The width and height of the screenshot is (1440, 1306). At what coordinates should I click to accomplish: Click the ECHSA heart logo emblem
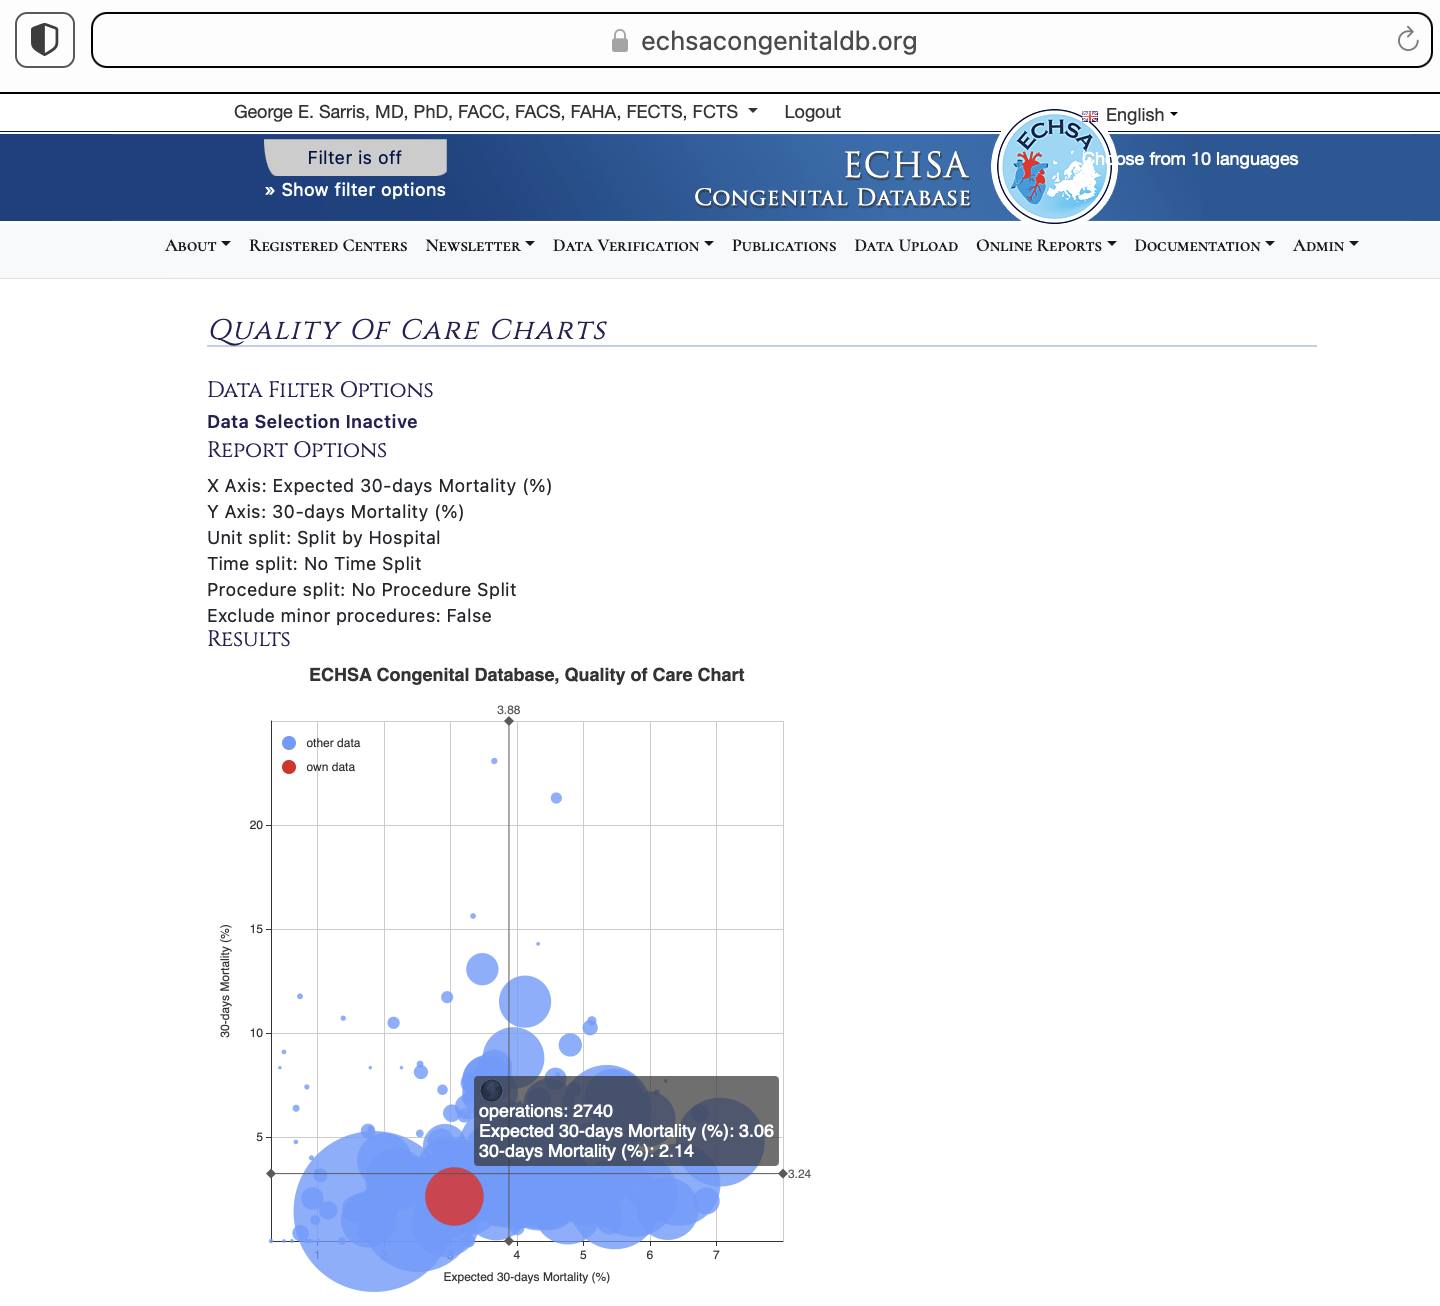click(x=1054, y=168)
